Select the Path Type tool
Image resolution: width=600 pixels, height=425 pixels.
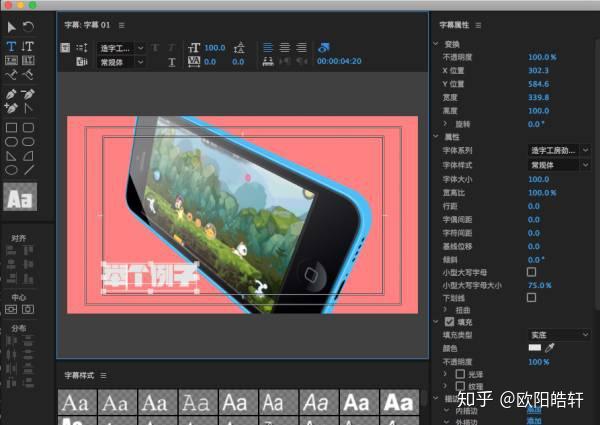[x=11, y=74]
